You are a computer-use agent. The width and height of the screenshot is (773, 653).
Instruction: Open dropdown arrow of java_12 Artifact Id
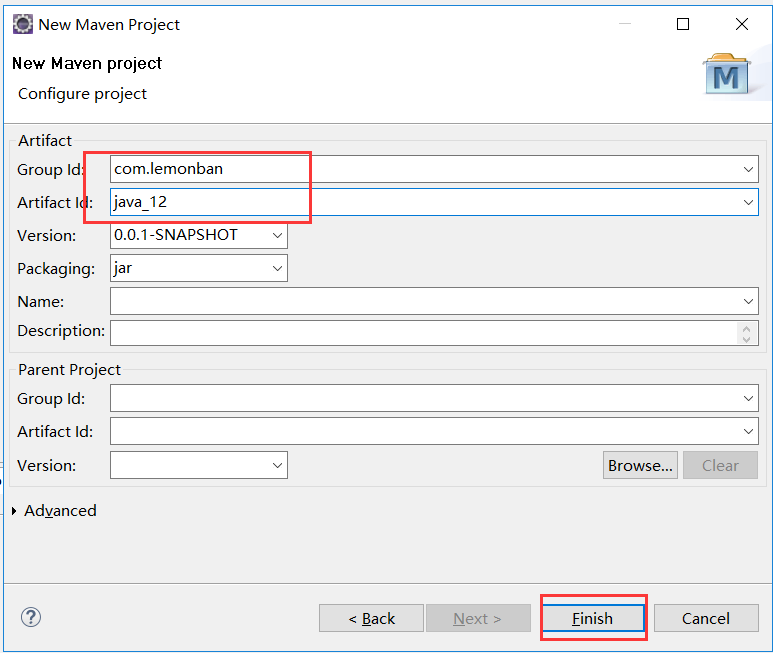[x=749, y=203]
